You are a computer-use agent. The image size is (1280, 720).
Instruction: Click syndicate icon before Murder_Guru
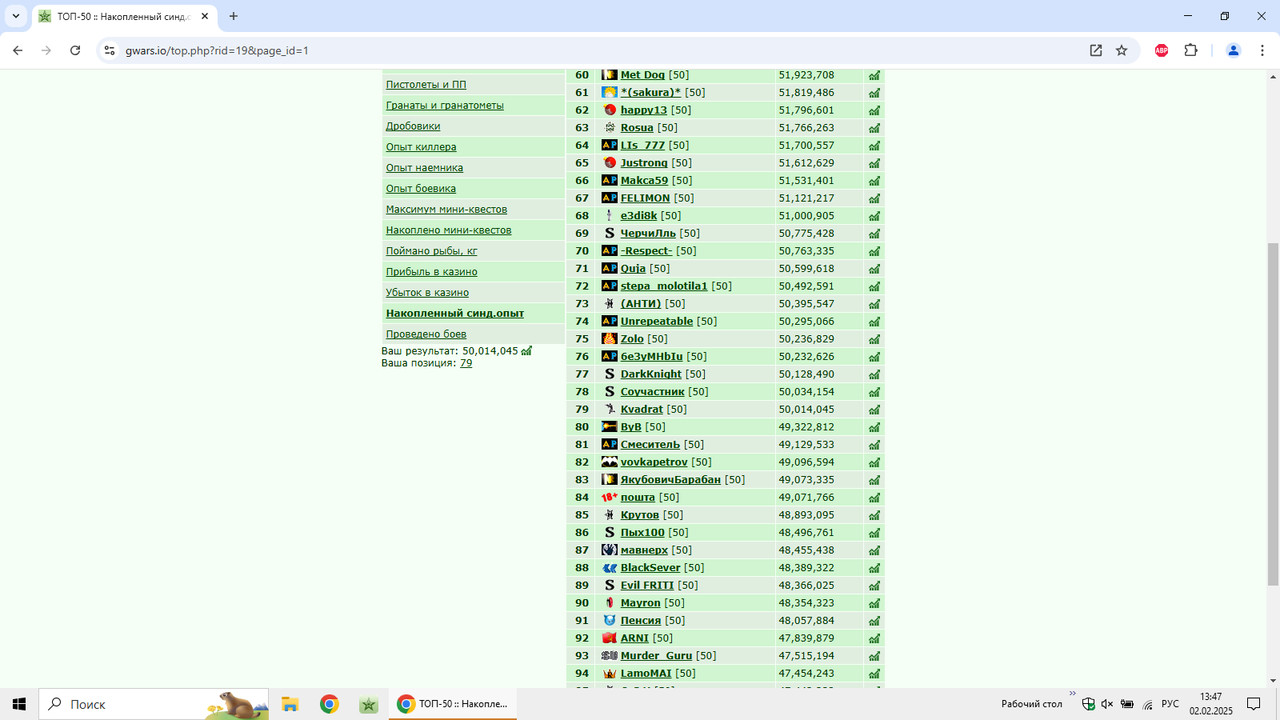[x=610, y=656]
